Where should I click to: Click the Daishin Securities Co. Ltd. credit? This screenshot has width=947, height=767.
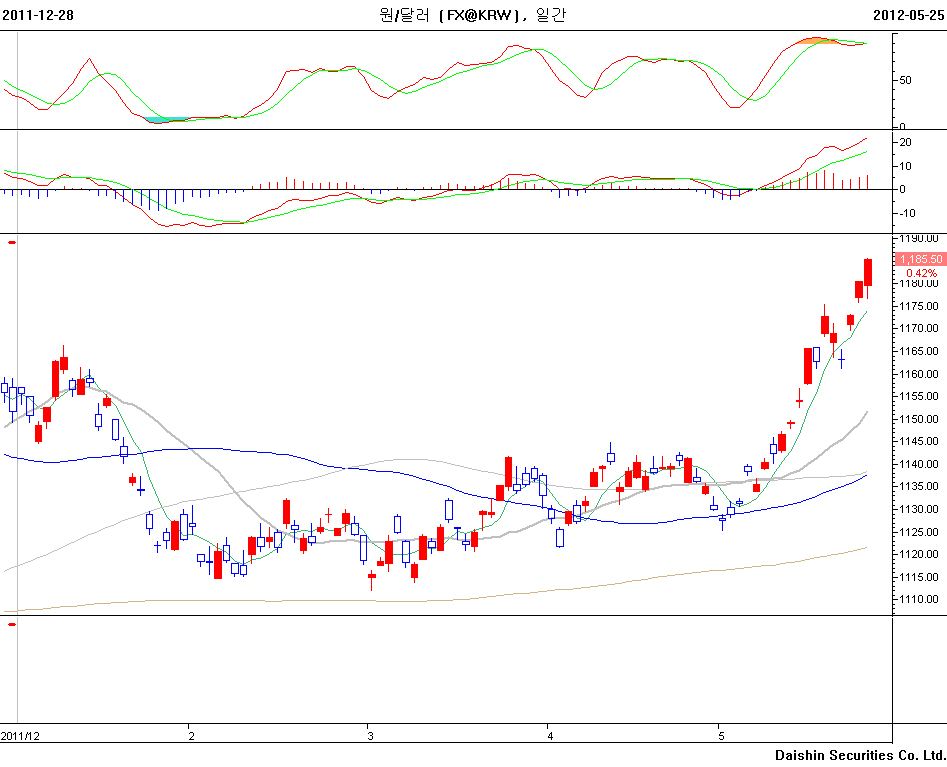tap(859, 755)
